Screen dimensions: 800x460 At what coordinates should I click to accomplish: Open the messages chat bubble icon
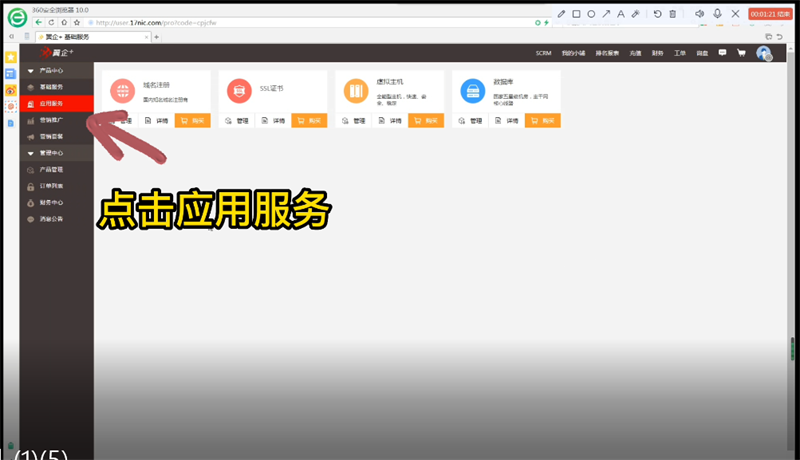point(722,53)
